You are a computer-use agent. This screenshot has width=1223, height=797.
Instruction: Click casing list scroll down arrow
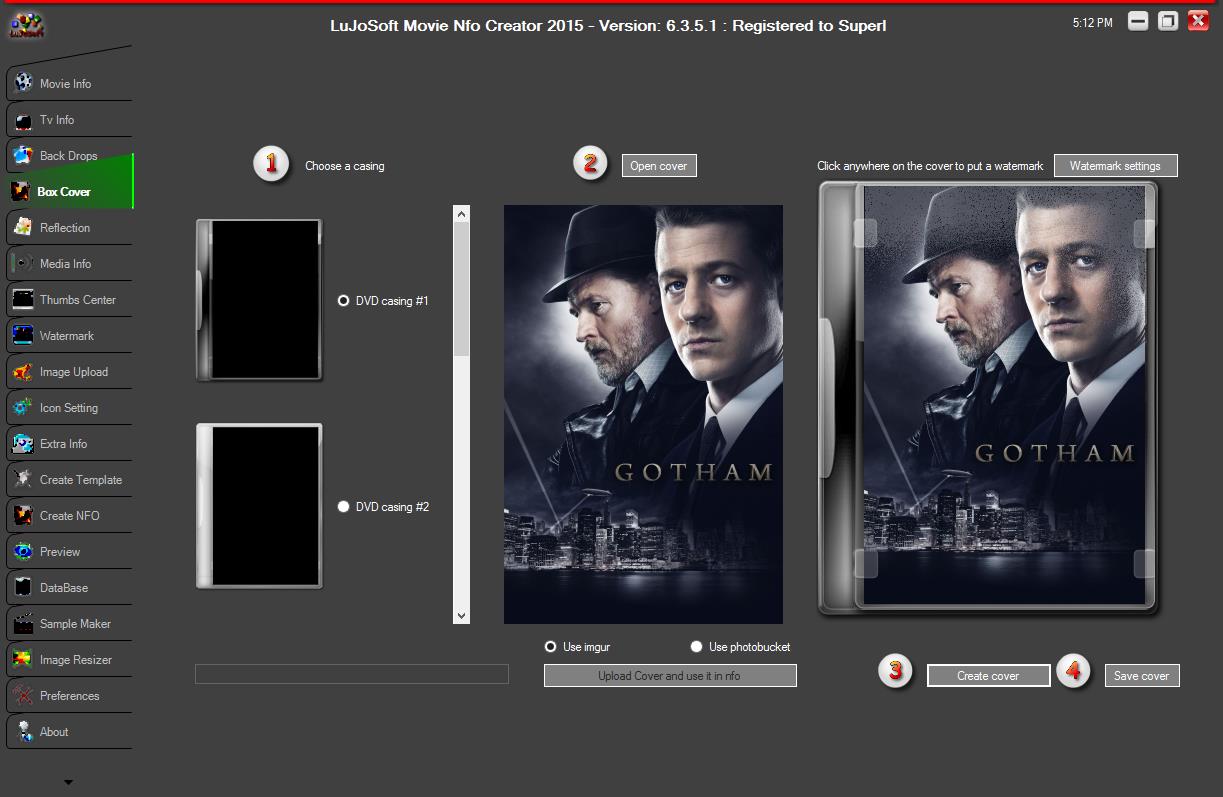click(x=461, y=616)
